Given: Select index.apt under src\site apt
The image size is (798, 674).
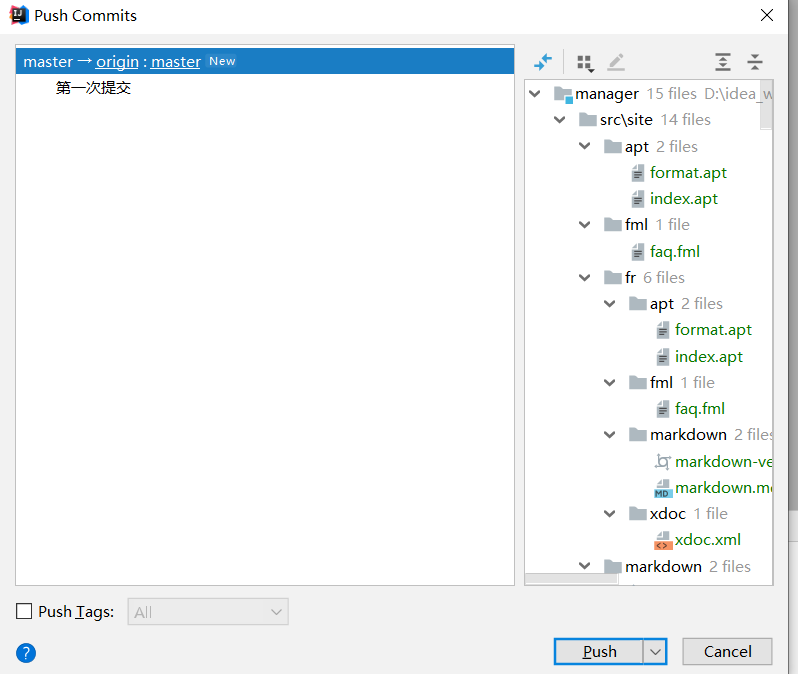Looking at the screenshot, I should tap(683, 199).
